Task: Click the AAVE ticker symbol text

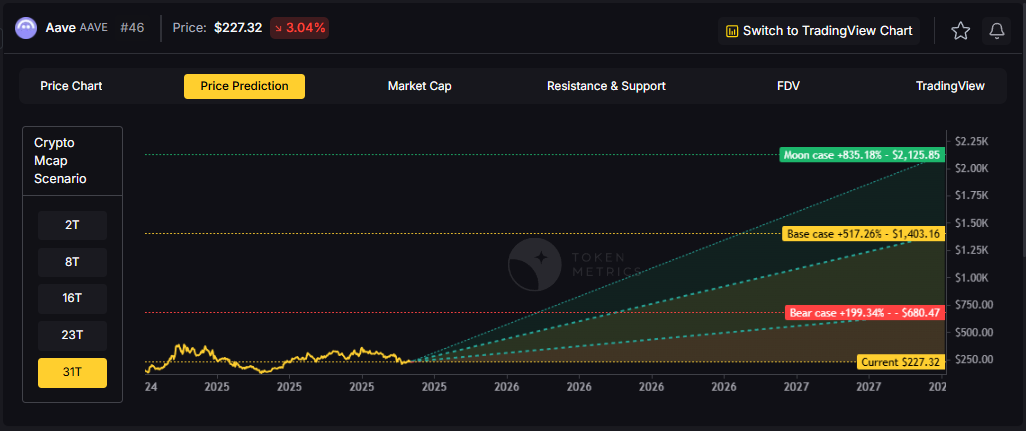Action: 94,28
